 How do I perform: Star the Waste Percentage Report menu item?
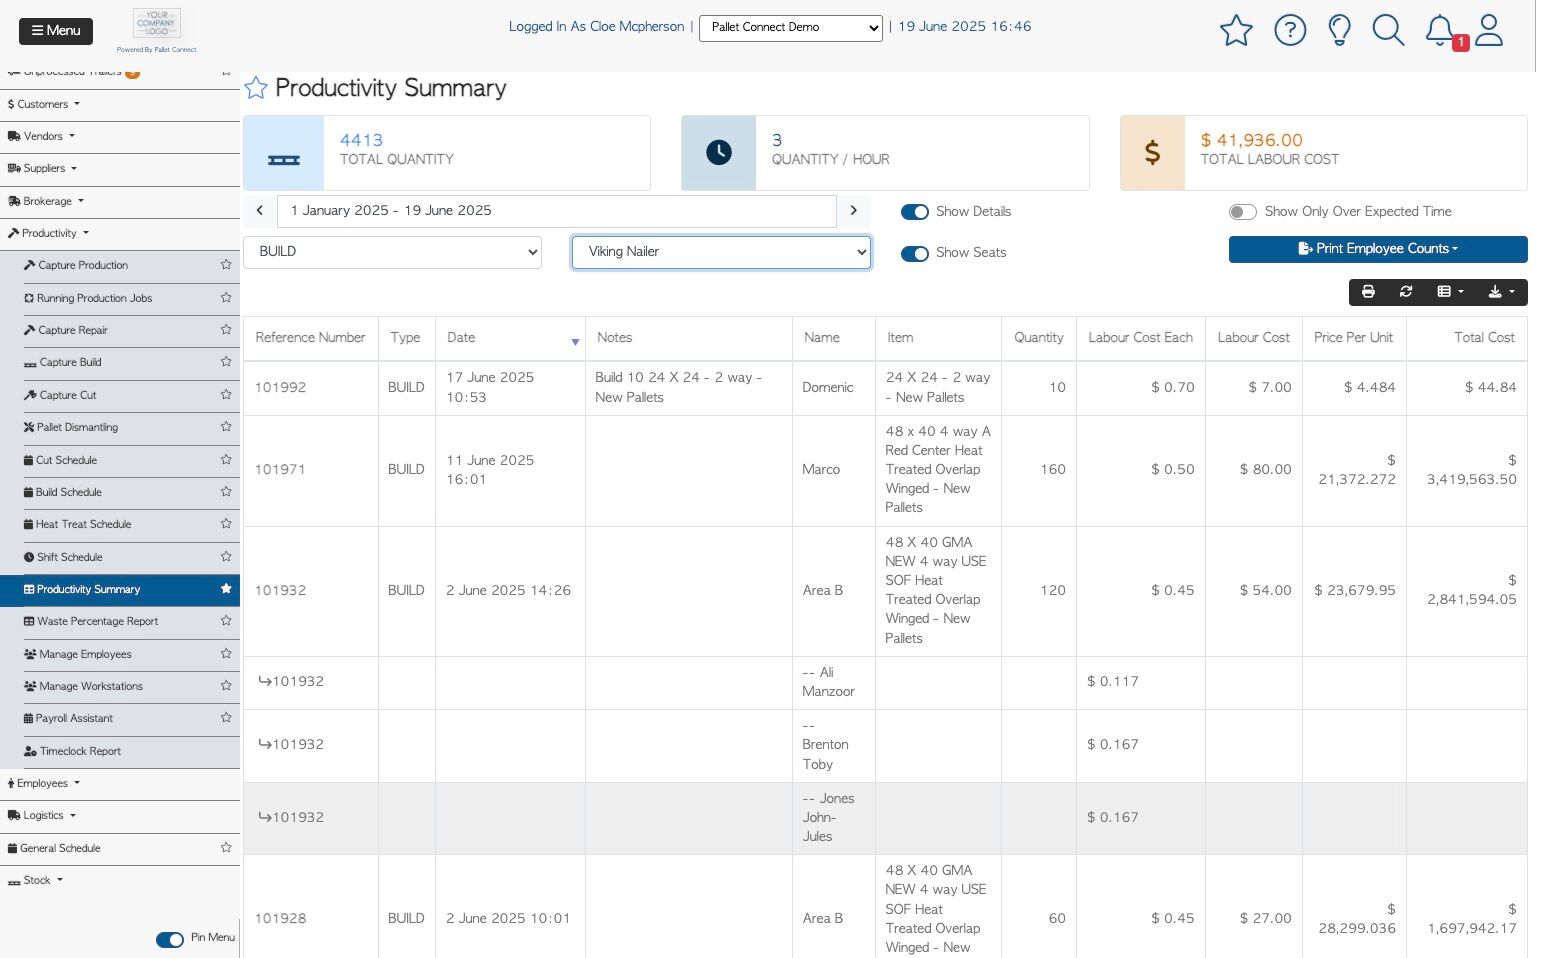(x=226, y=621)
